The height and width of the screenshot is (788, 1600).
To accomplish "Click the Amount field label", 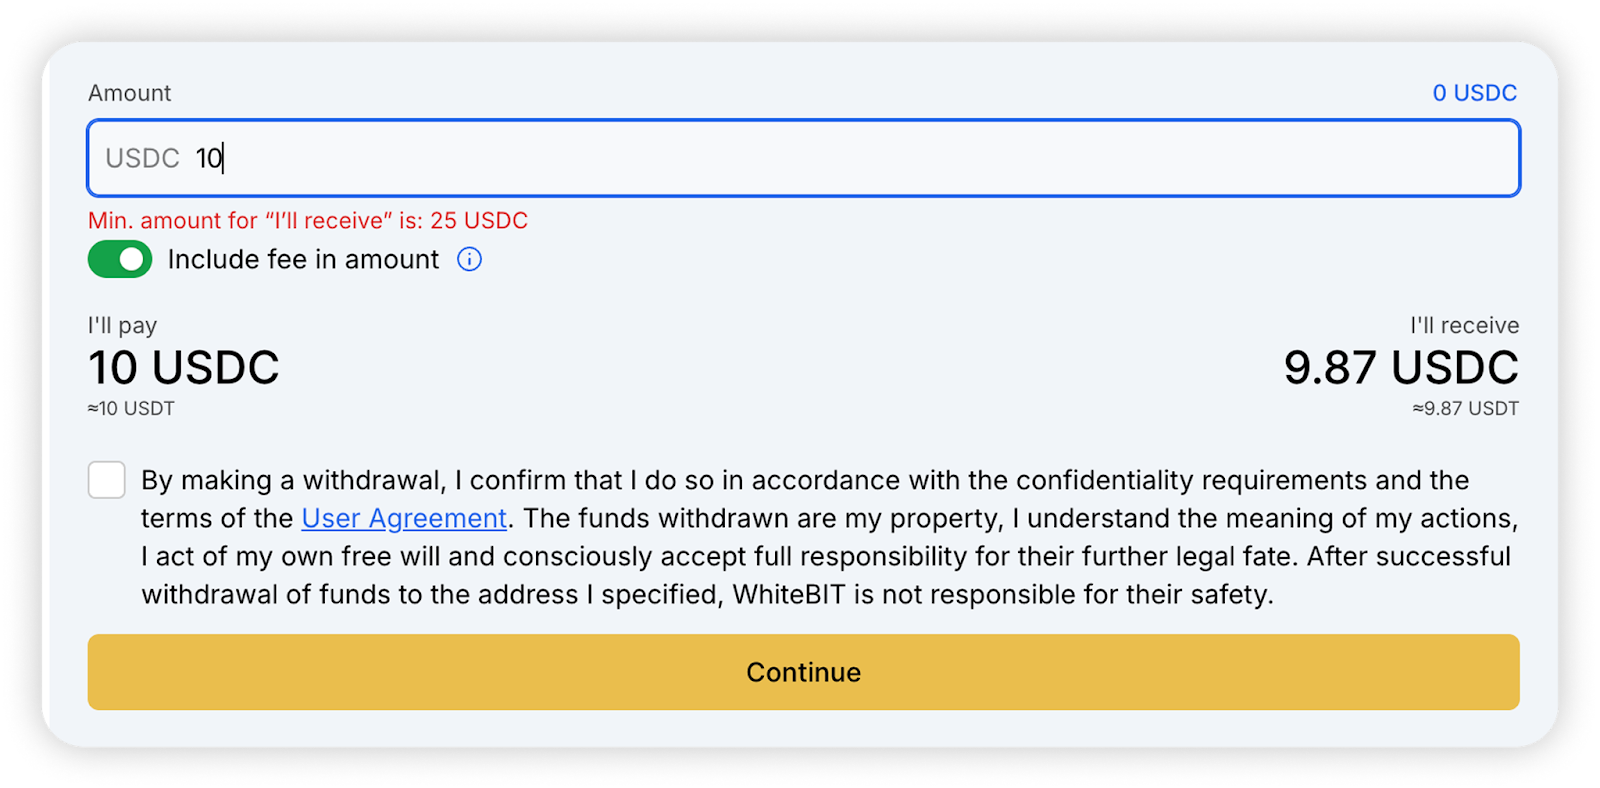I will pyautogui.click(x=129, y=93).
